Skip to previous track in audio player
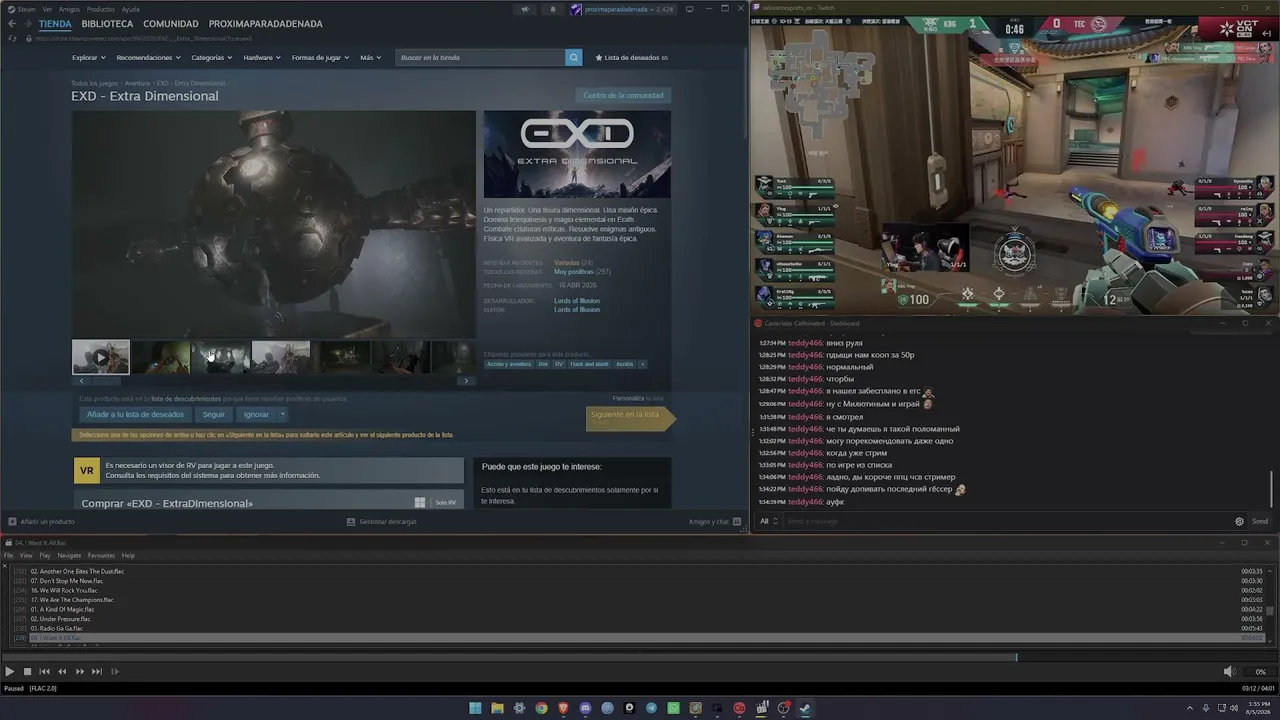 coord(45,672)
